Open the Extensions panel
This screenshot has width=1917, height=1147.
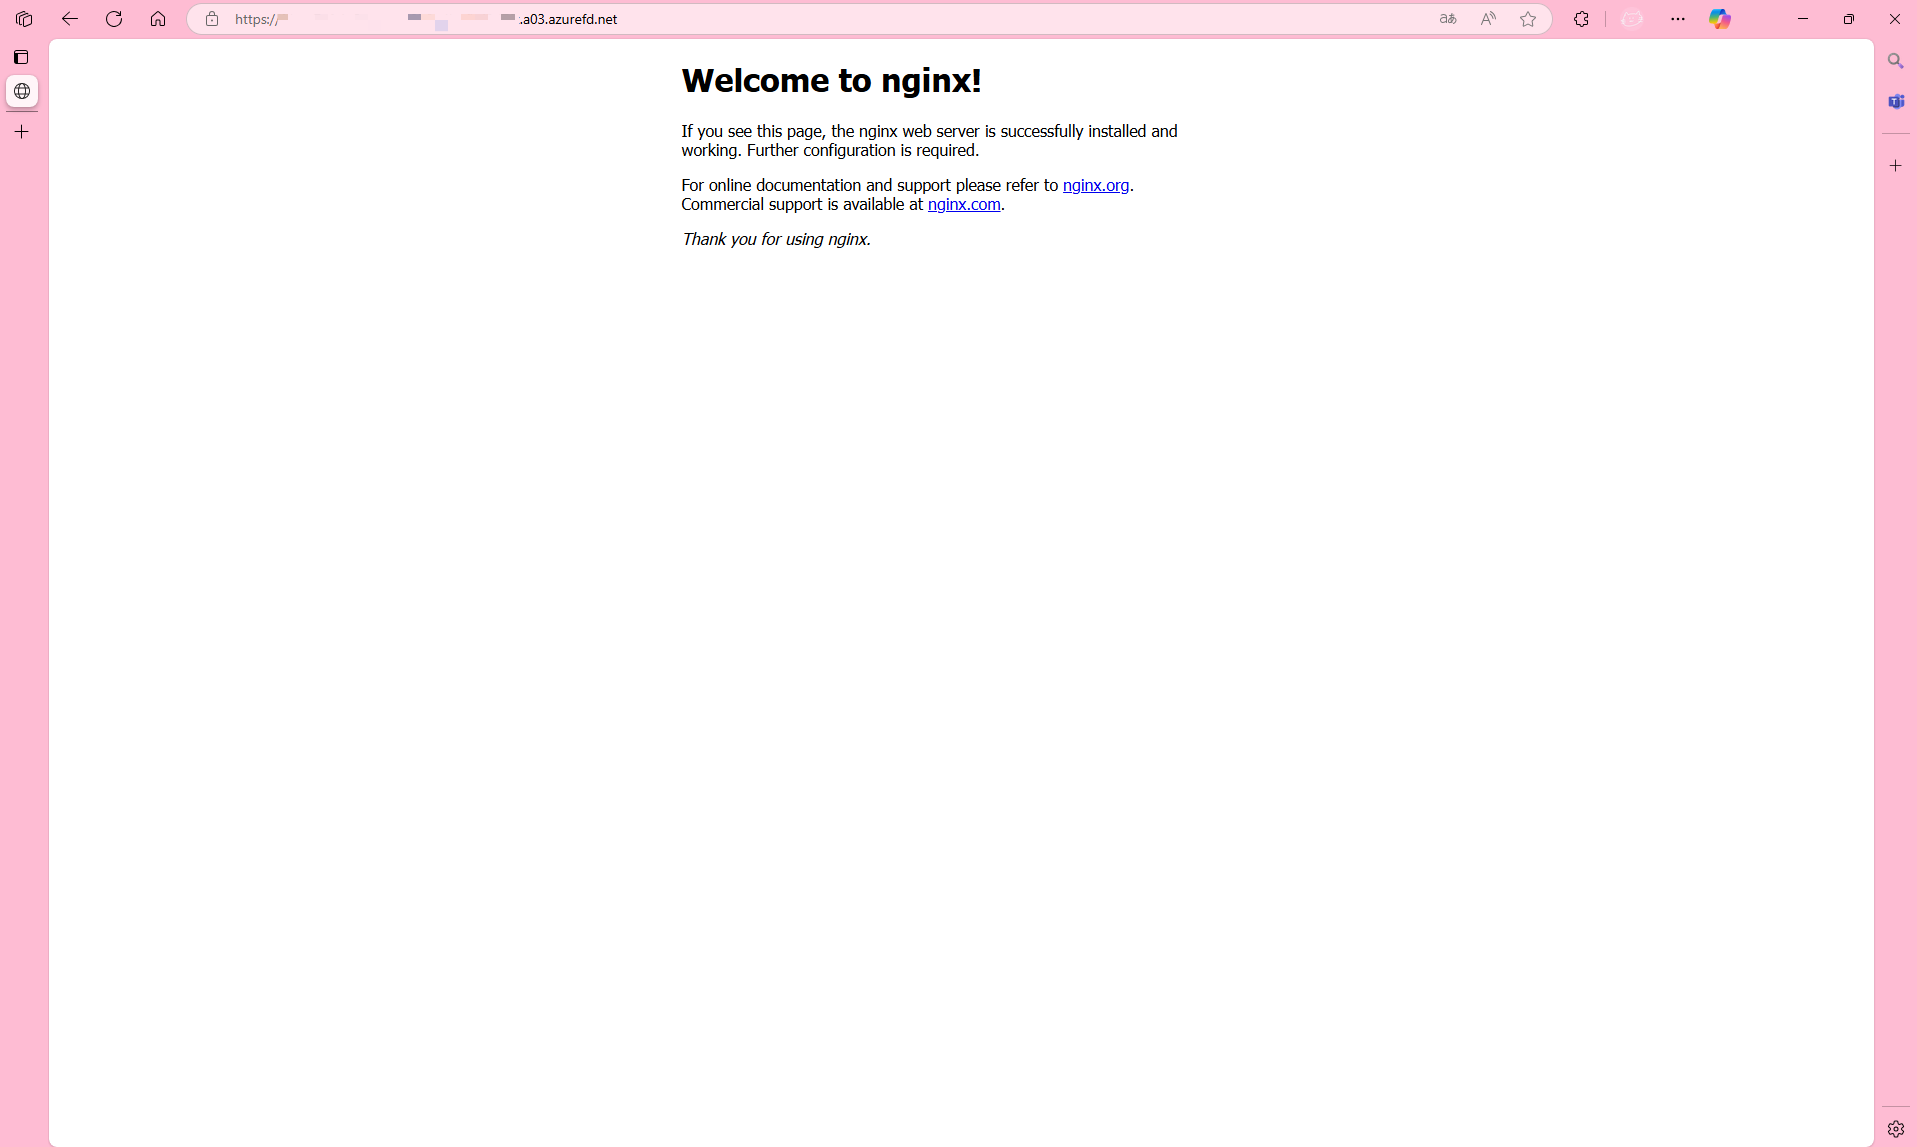tap(1581, 18)
